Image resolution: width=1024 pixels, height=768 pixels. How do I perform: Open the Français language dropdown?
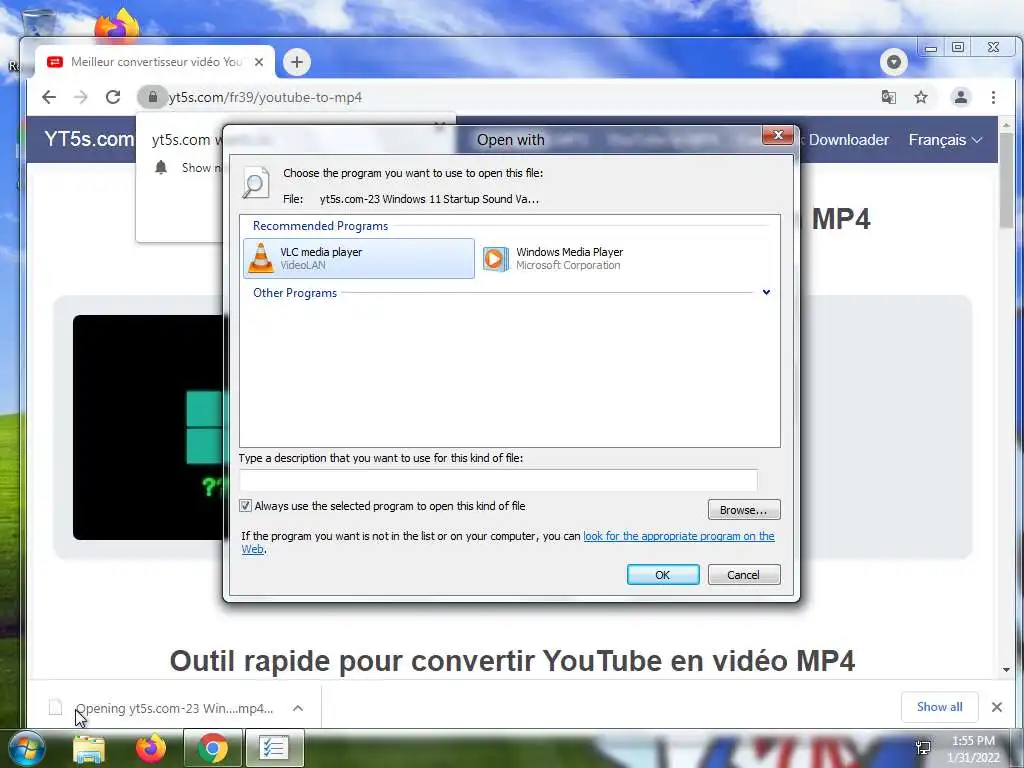click(x=945, y=140)
